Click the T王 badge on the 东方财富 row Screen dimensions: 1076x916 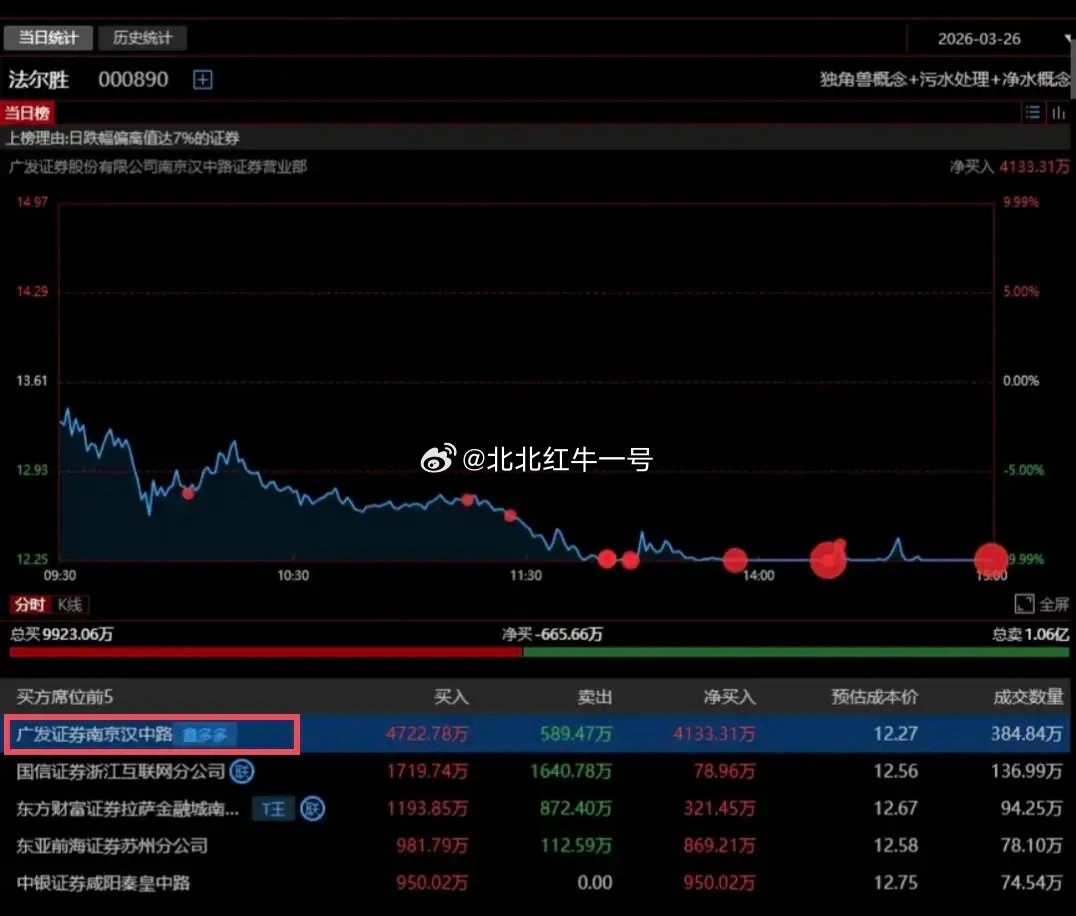point(278,809)
